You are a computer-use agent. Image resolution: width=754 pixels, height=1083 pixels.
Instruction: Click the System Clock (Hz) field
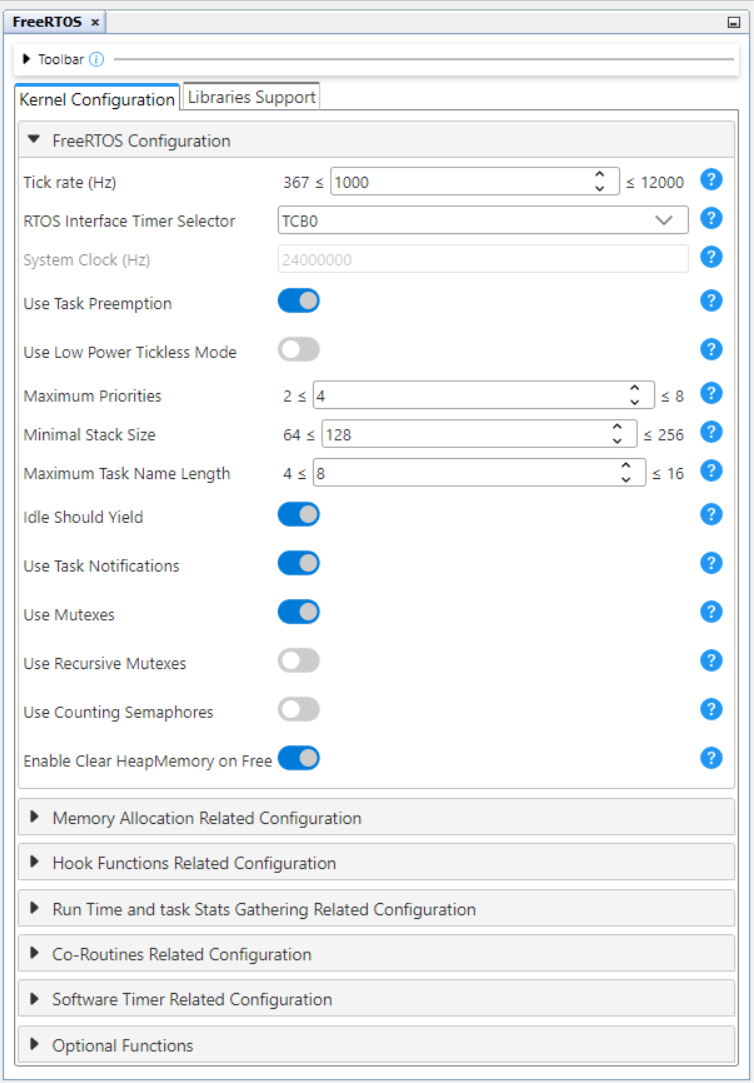click(x=483, y=259)
